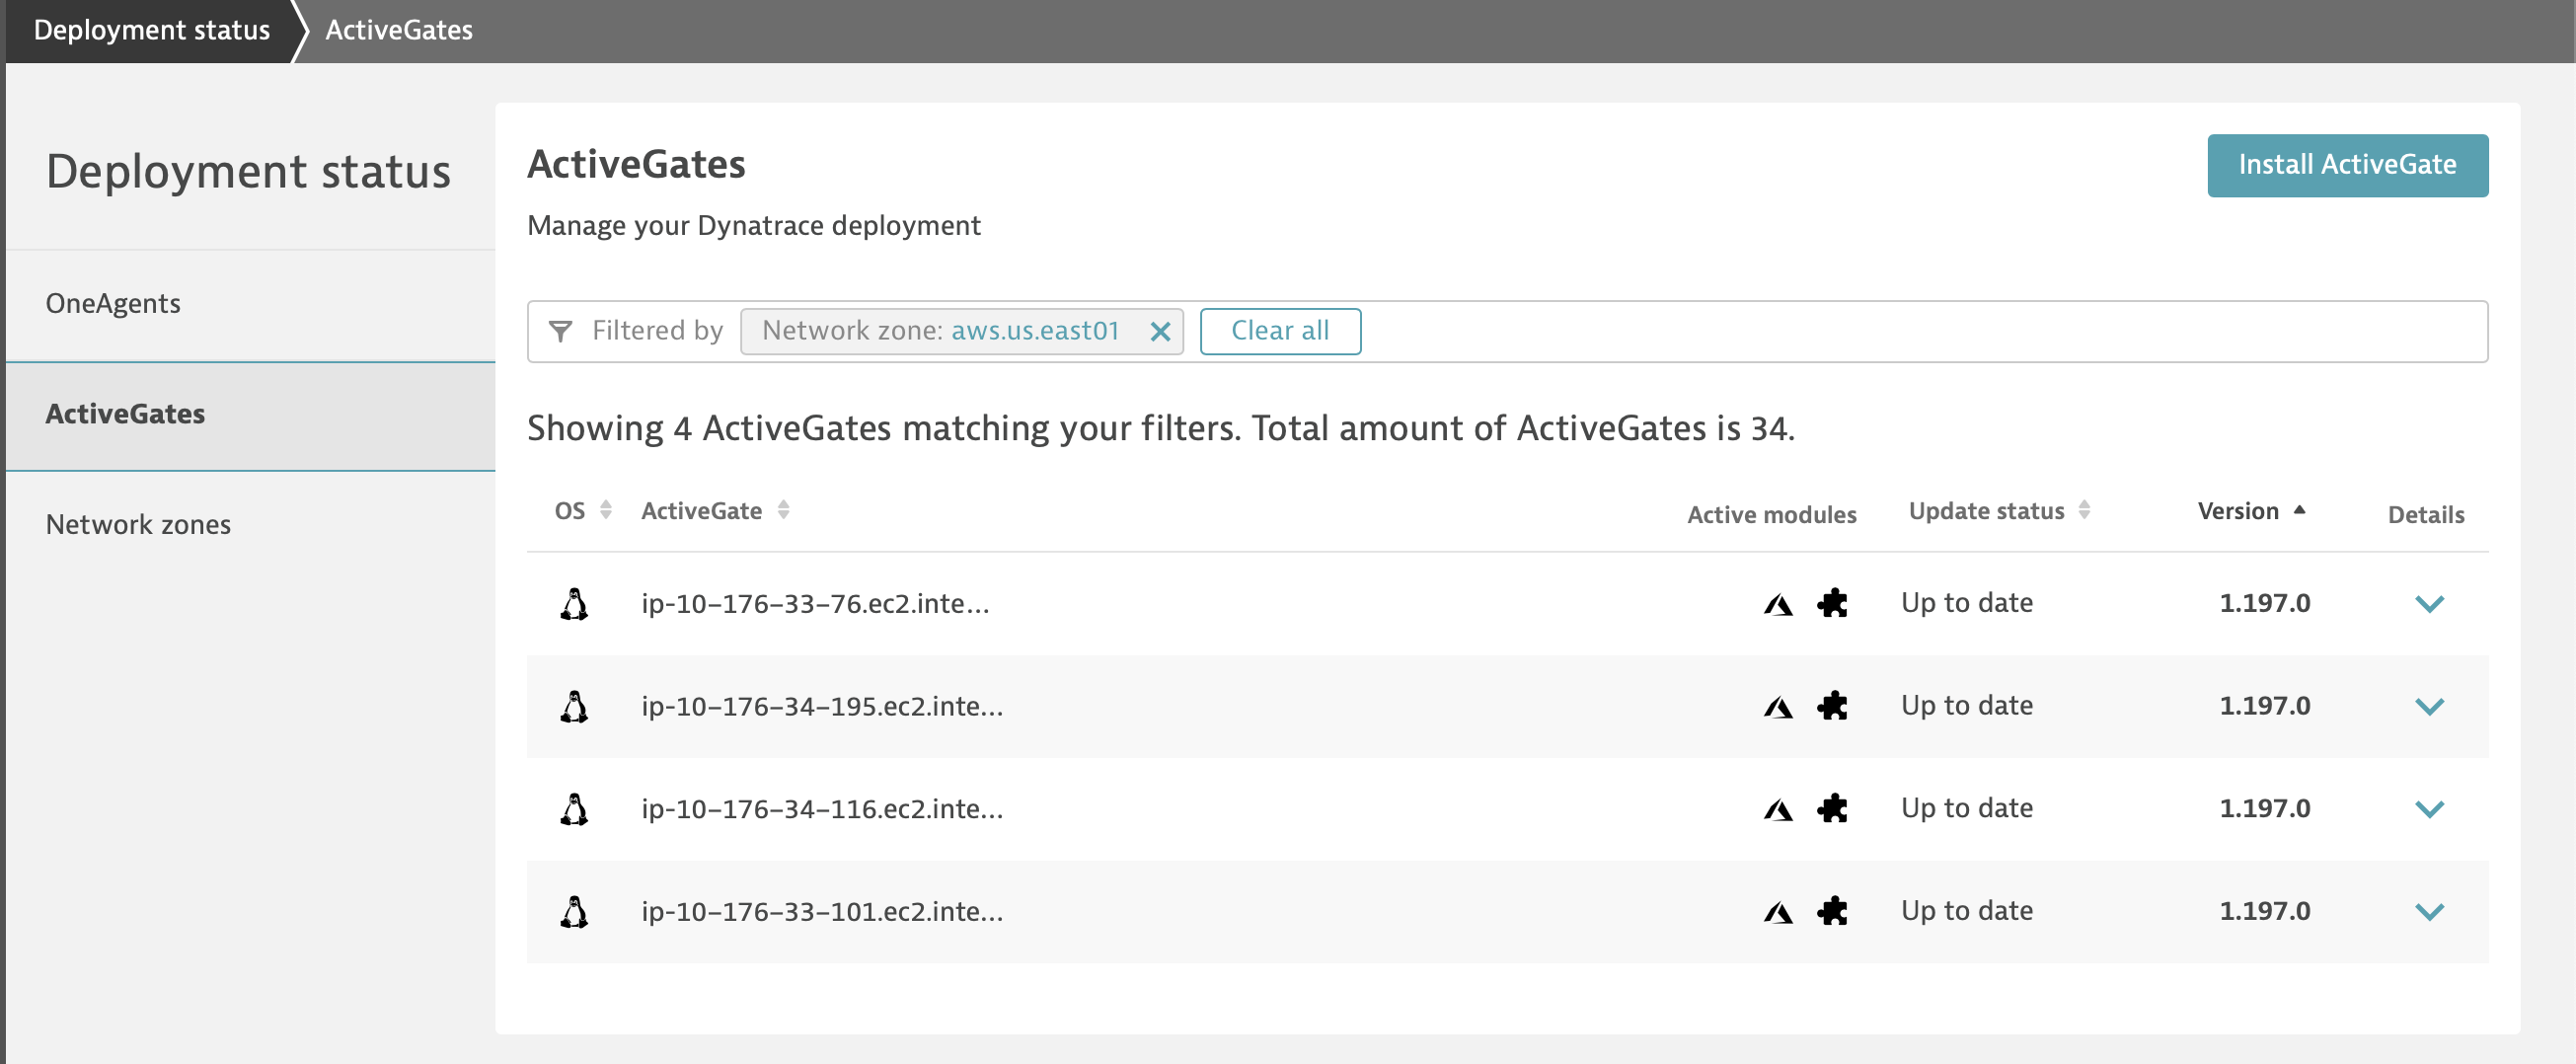Viewport: 2576px width, 1064px height.
Task: Click Up to date status of ip-10-176-34-116
Action: (1966, 808)
